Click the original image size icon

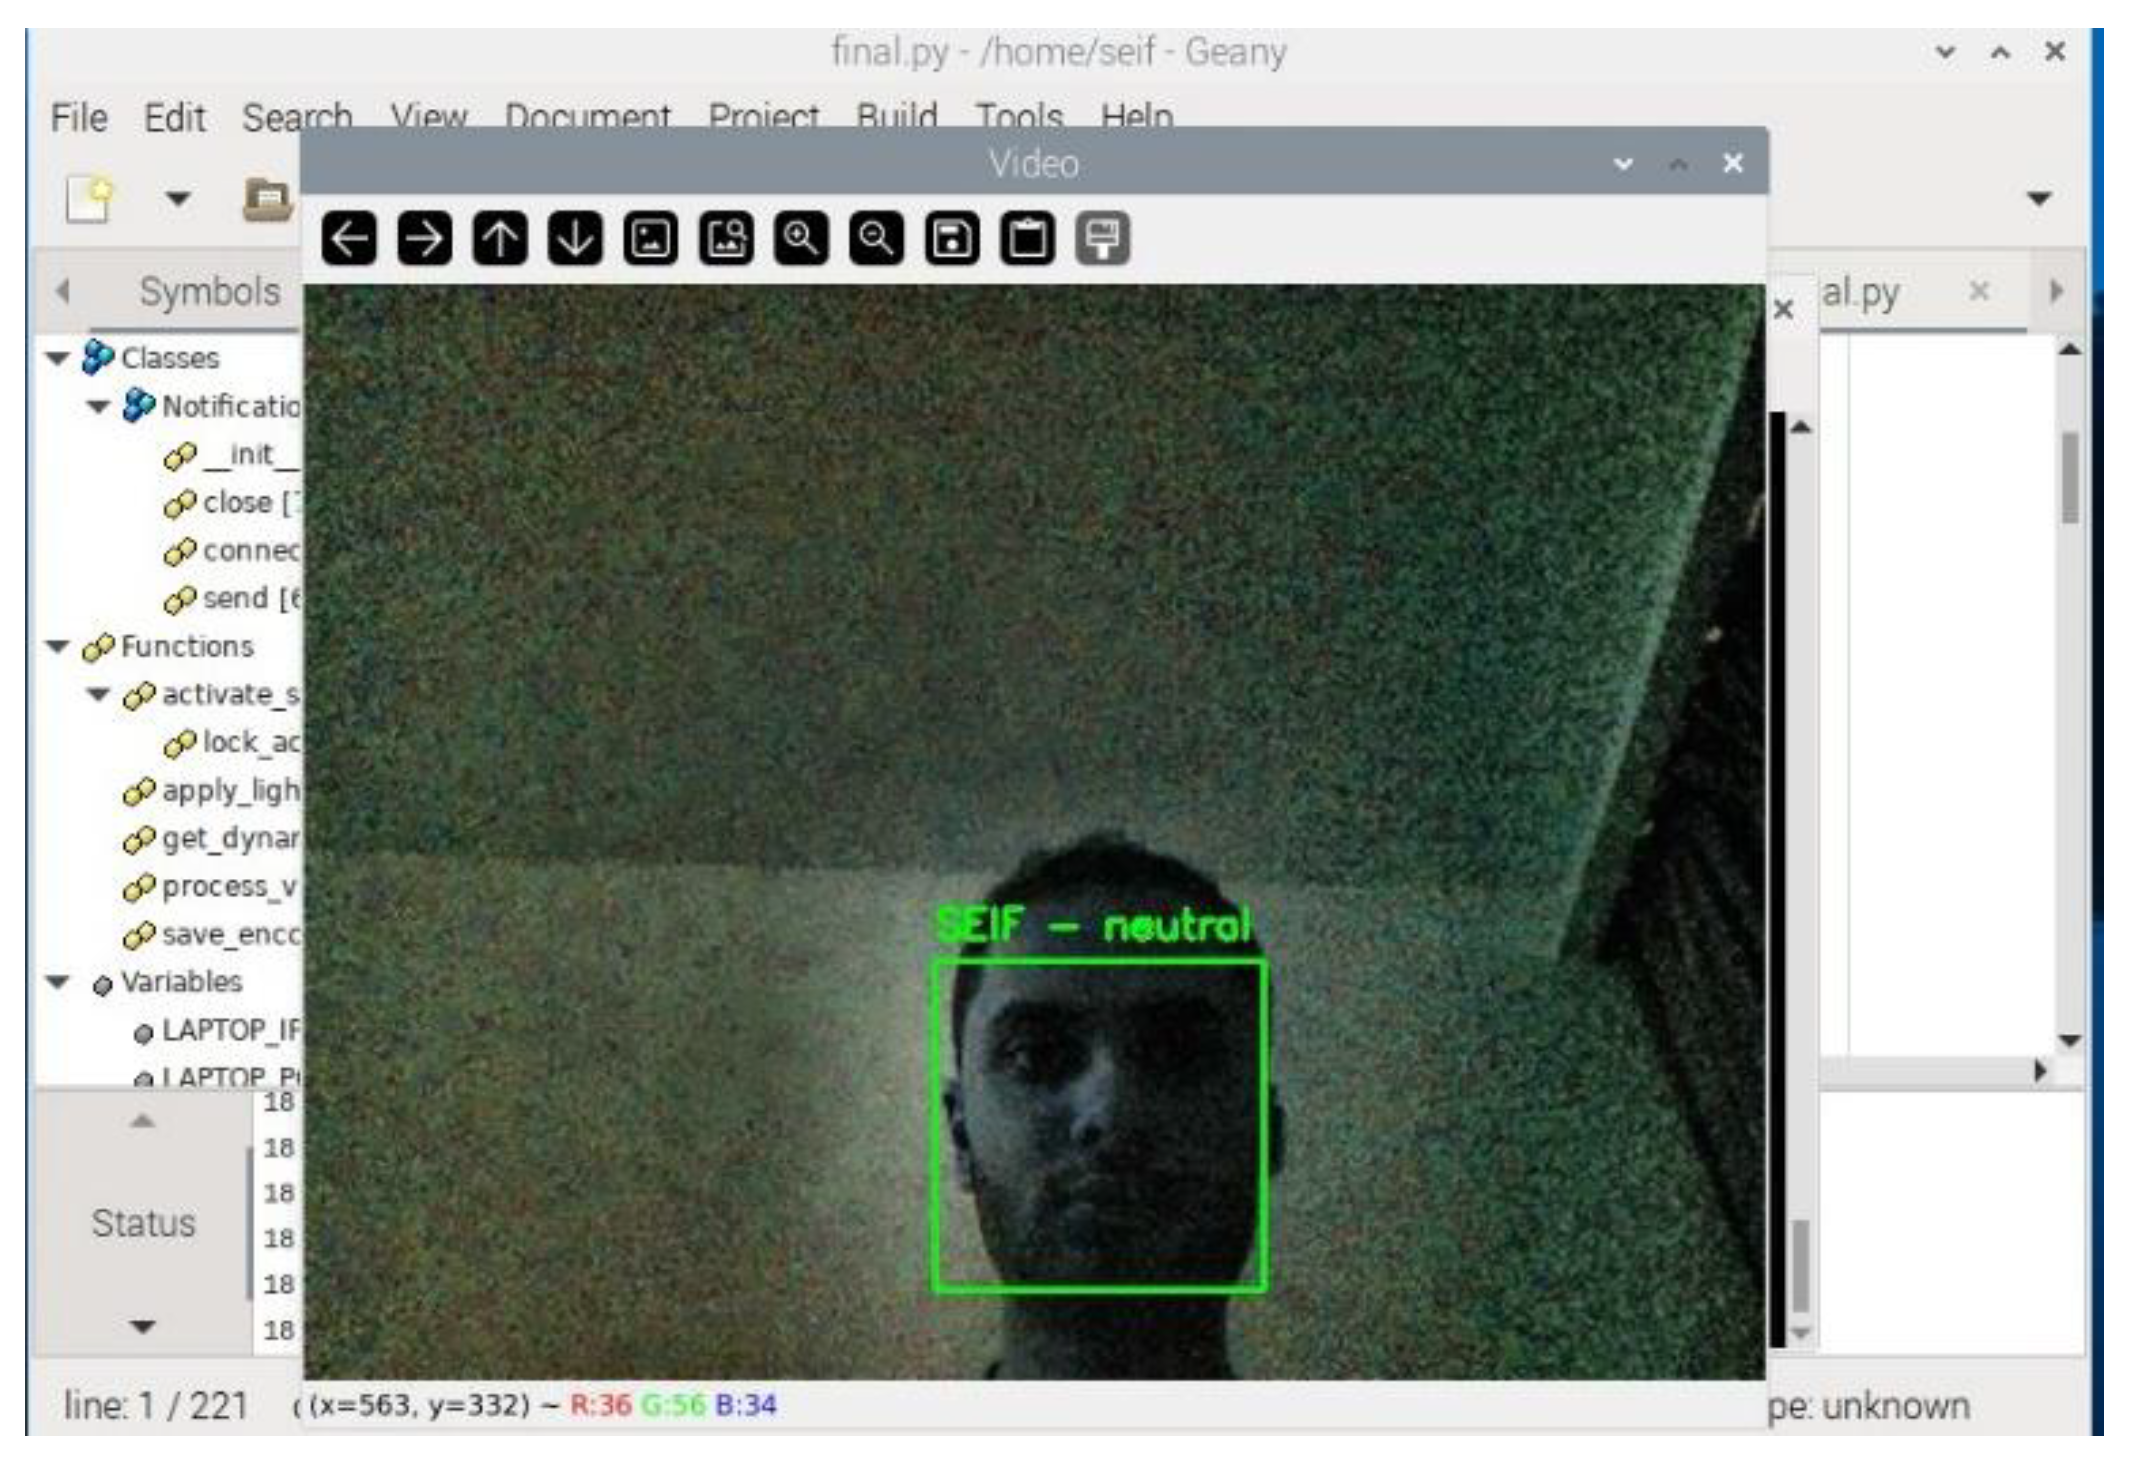coord(650,239)
